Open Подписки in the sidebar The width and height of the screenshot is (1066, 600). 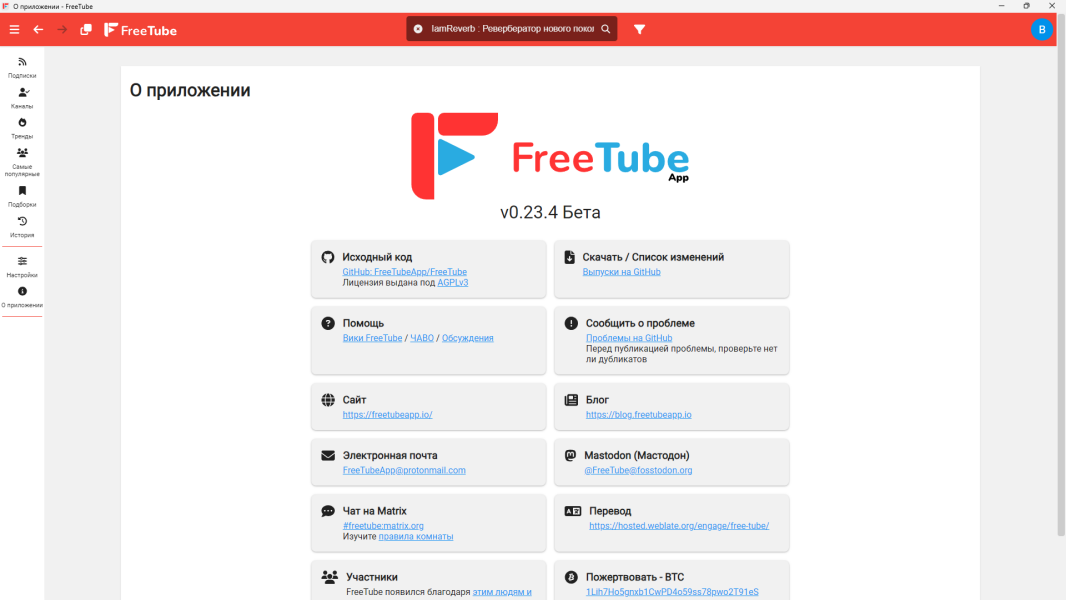[22, 68]
